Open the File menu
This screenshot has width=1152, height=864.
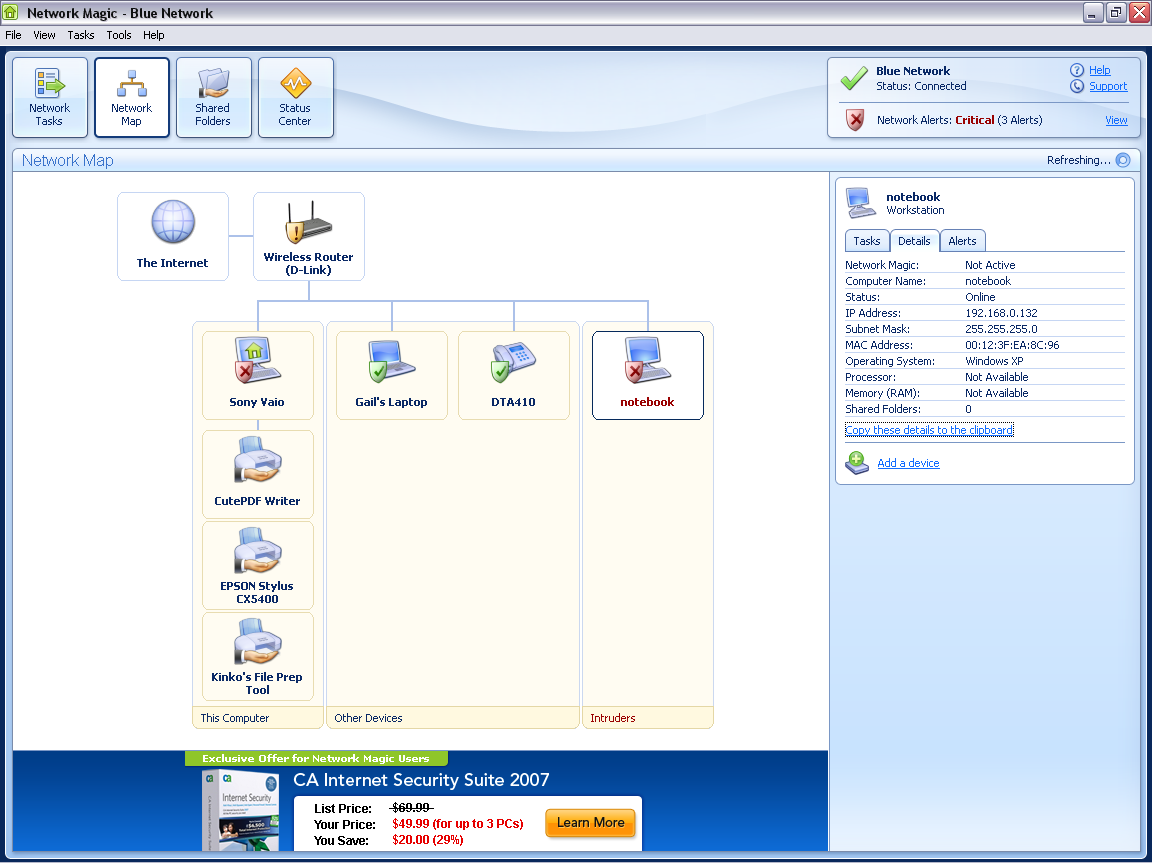[13, 35]
